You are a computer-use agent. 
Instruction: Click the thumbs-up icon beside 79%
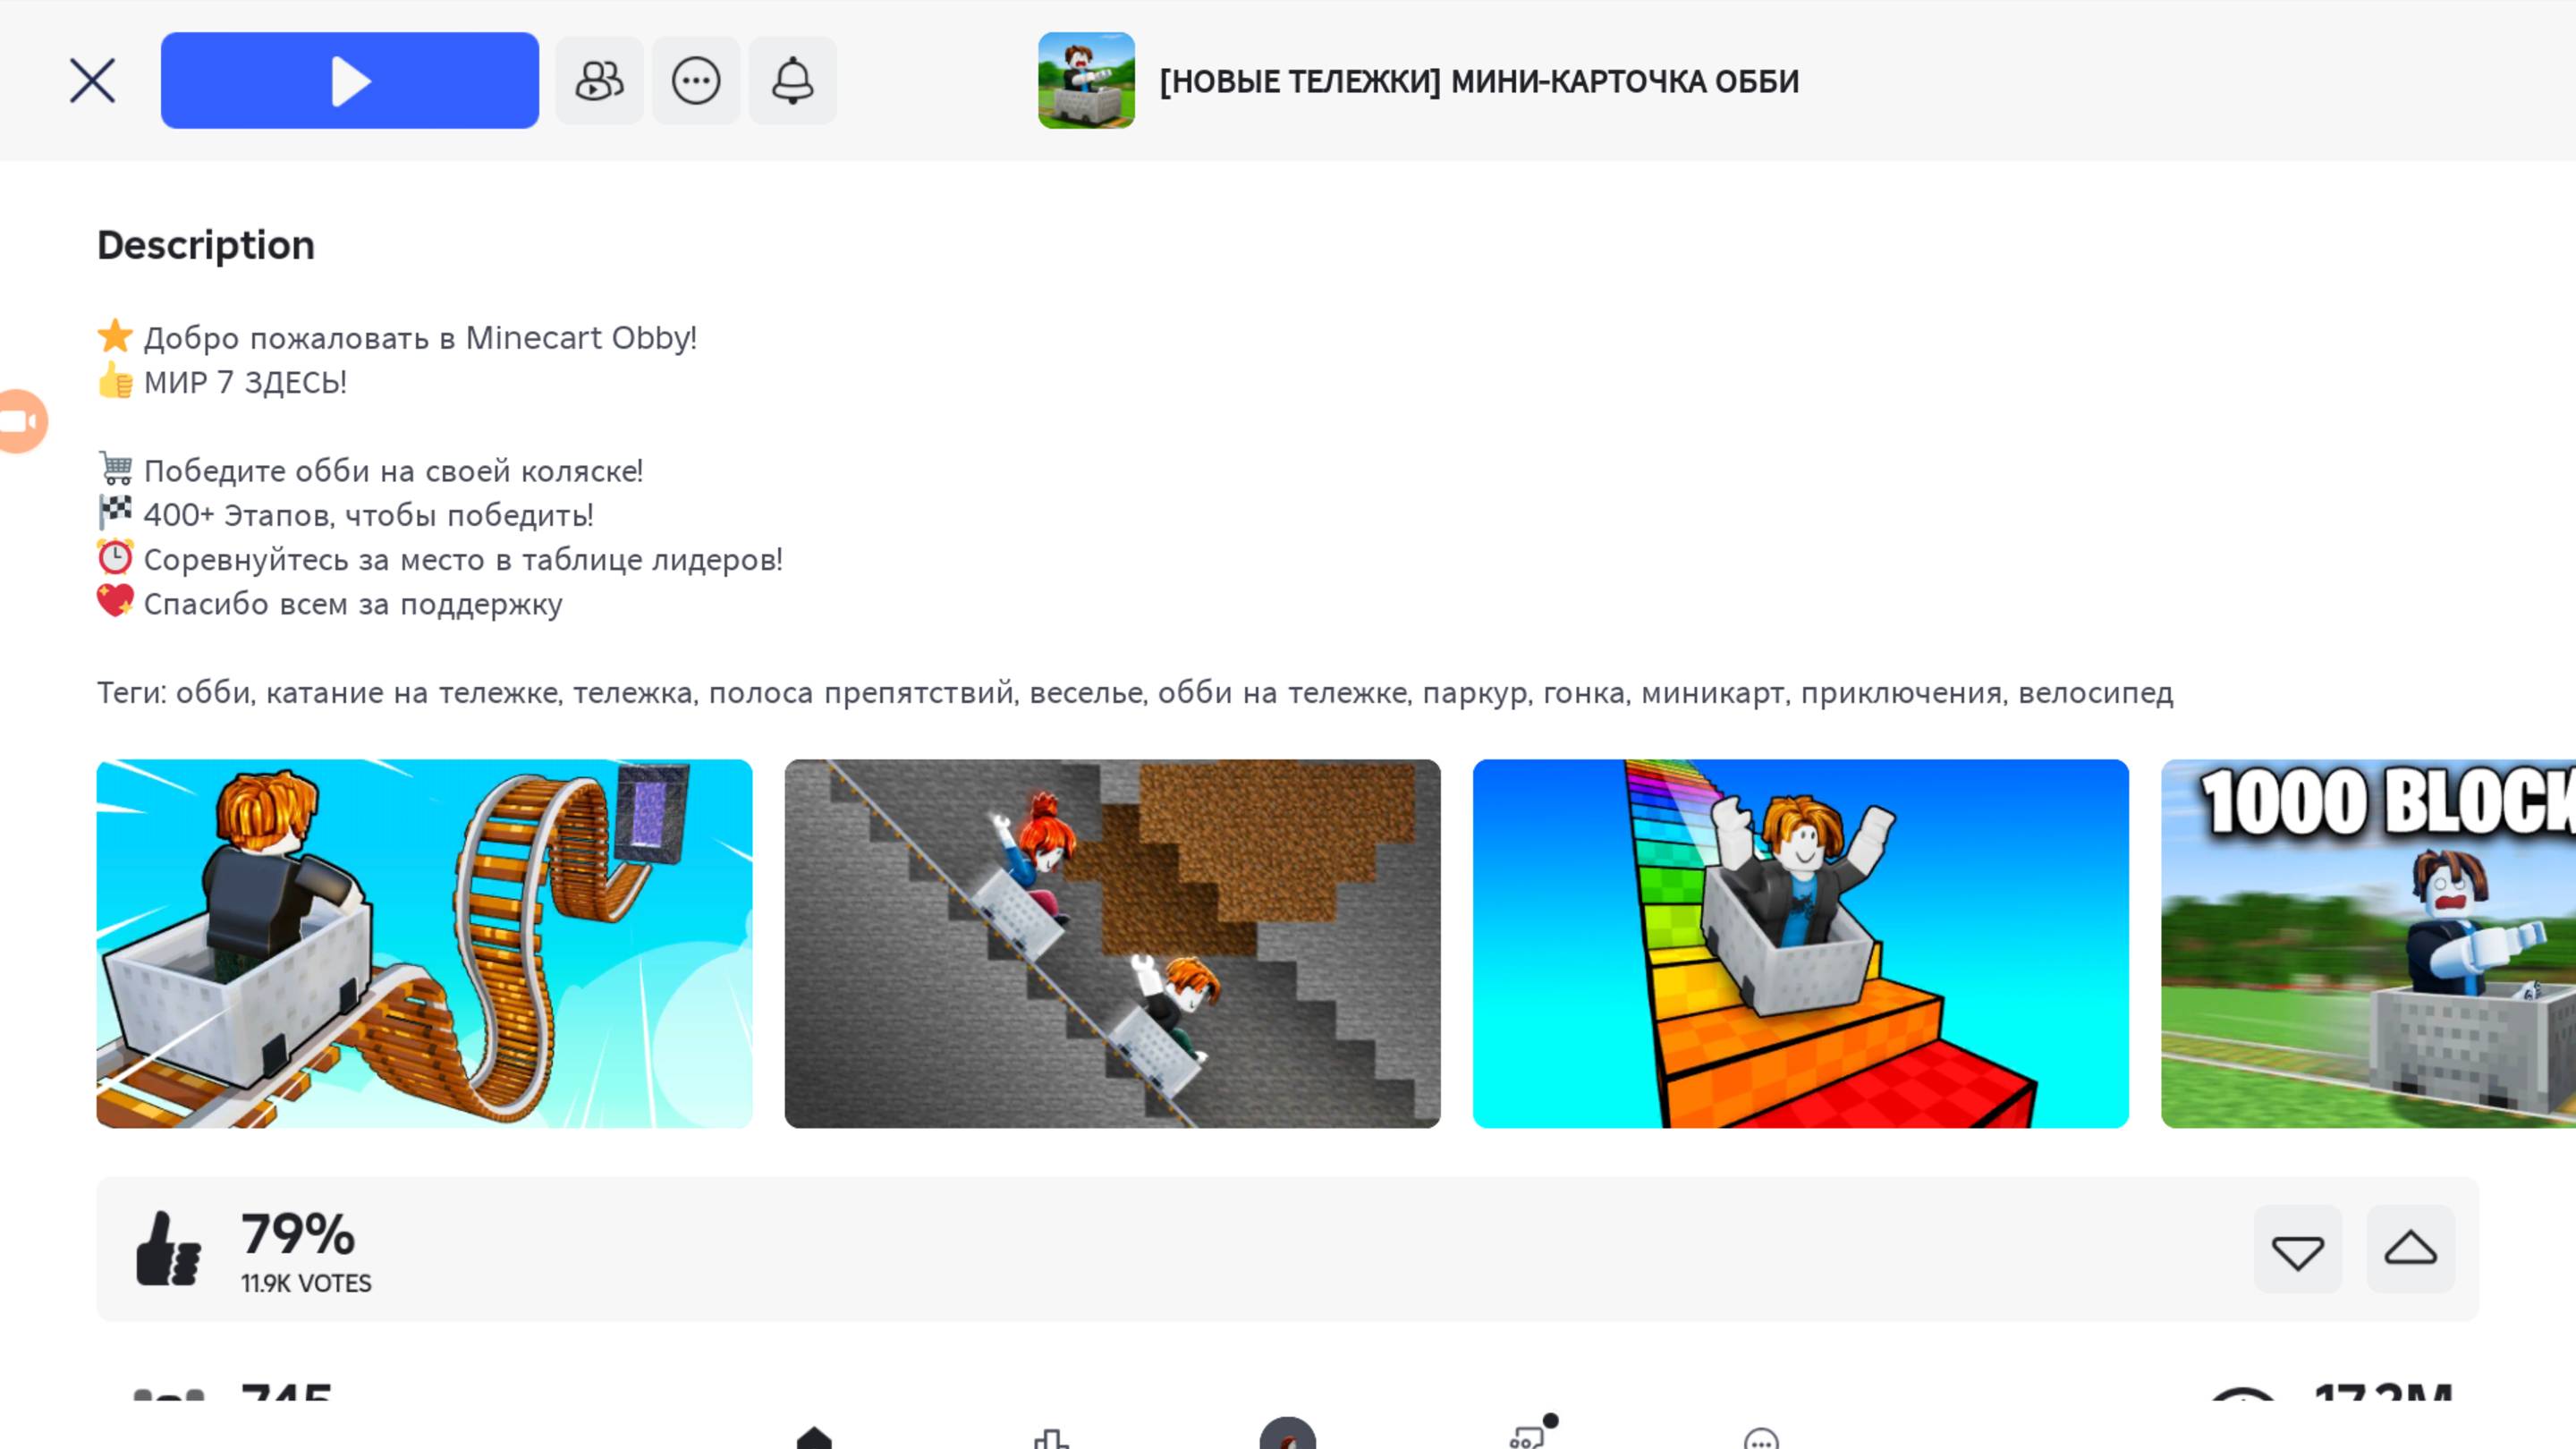click(x=168, y=1248)
